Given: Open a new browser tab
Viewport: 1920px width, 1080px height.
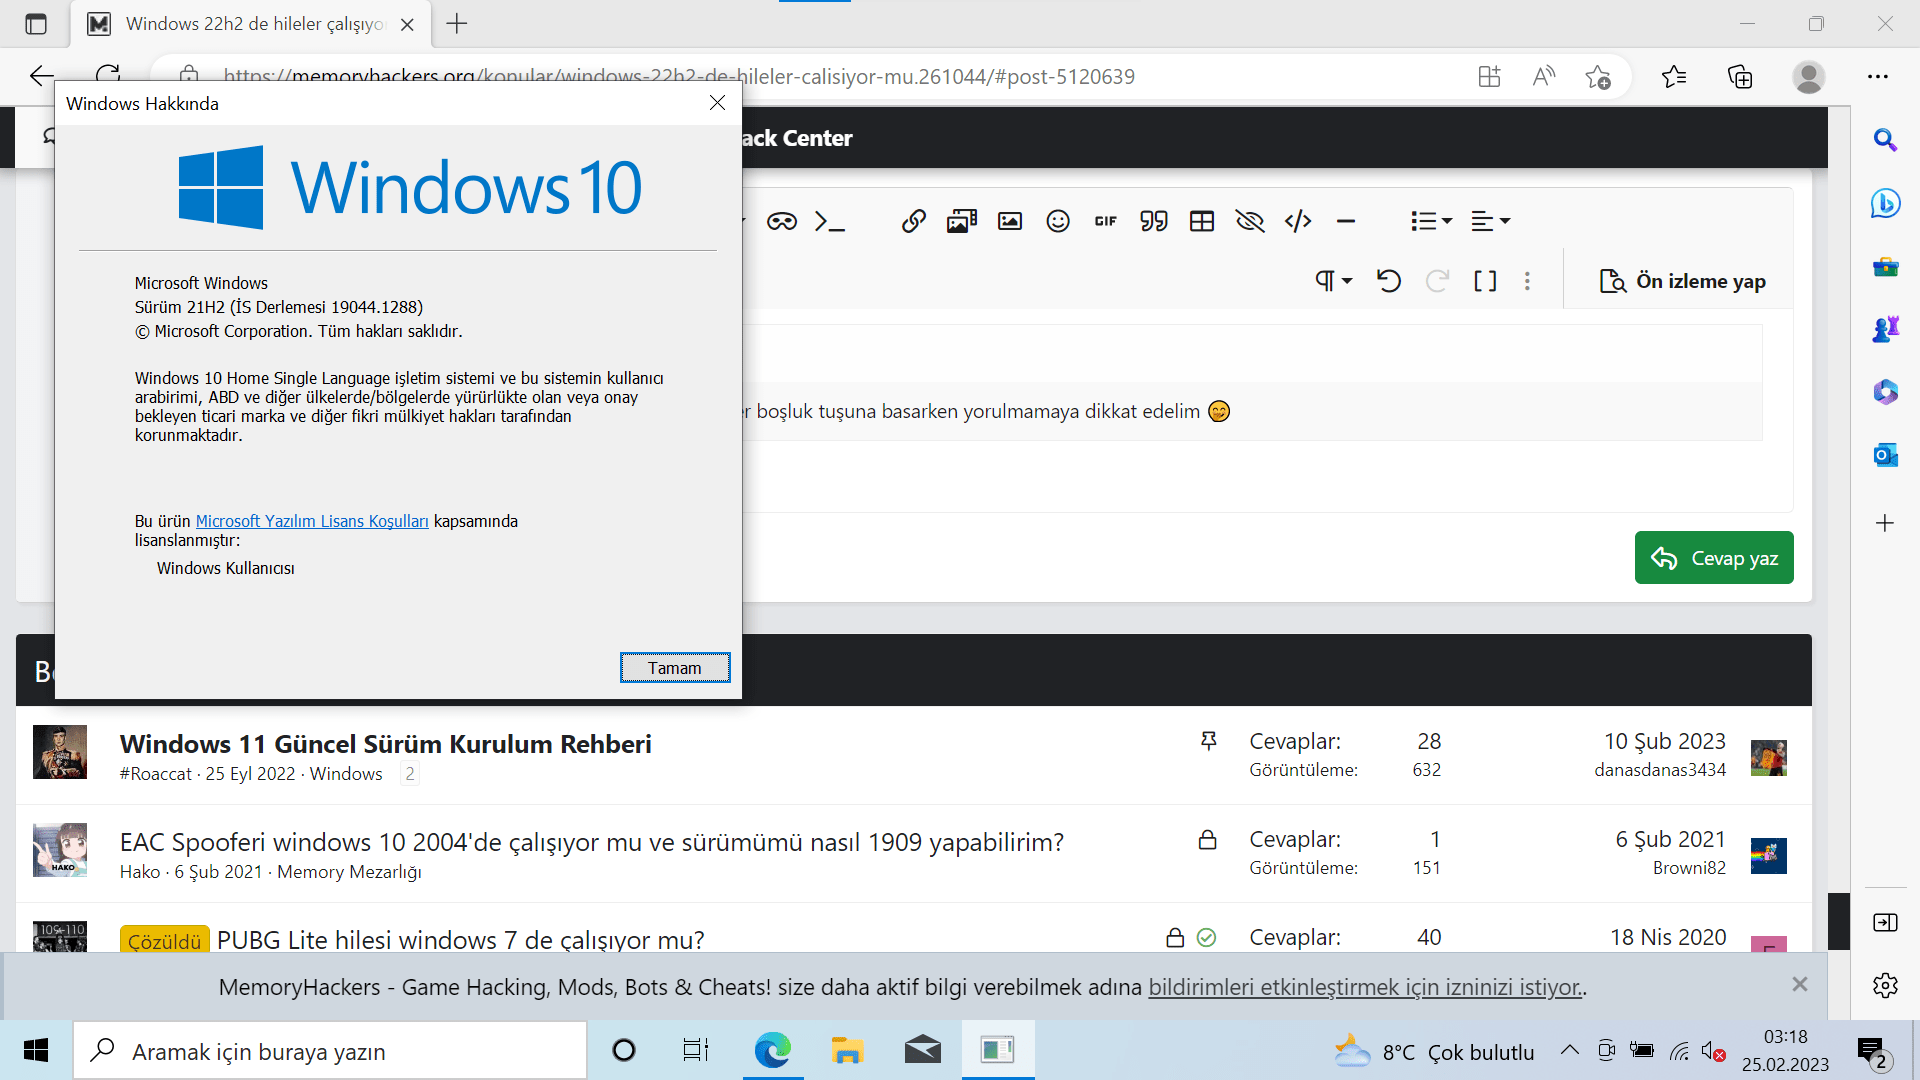Looking at the screenshot, I should point(457,23).
